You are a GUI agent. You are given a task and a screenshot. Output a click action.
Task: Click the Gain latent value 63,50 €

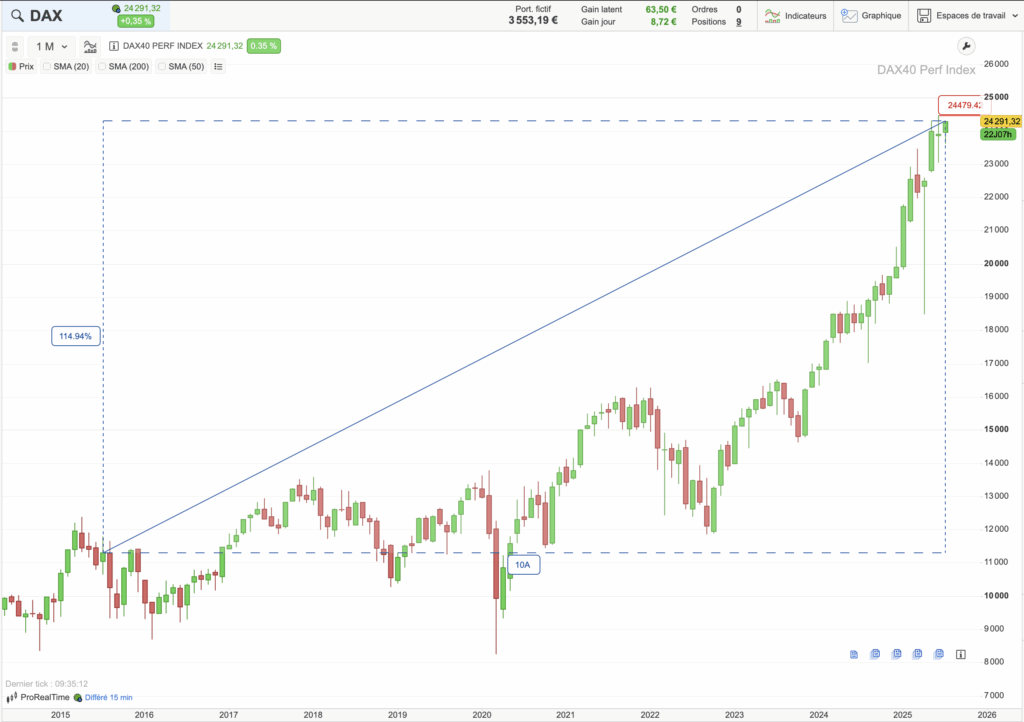pyautogui.click(x=661, y=9)
